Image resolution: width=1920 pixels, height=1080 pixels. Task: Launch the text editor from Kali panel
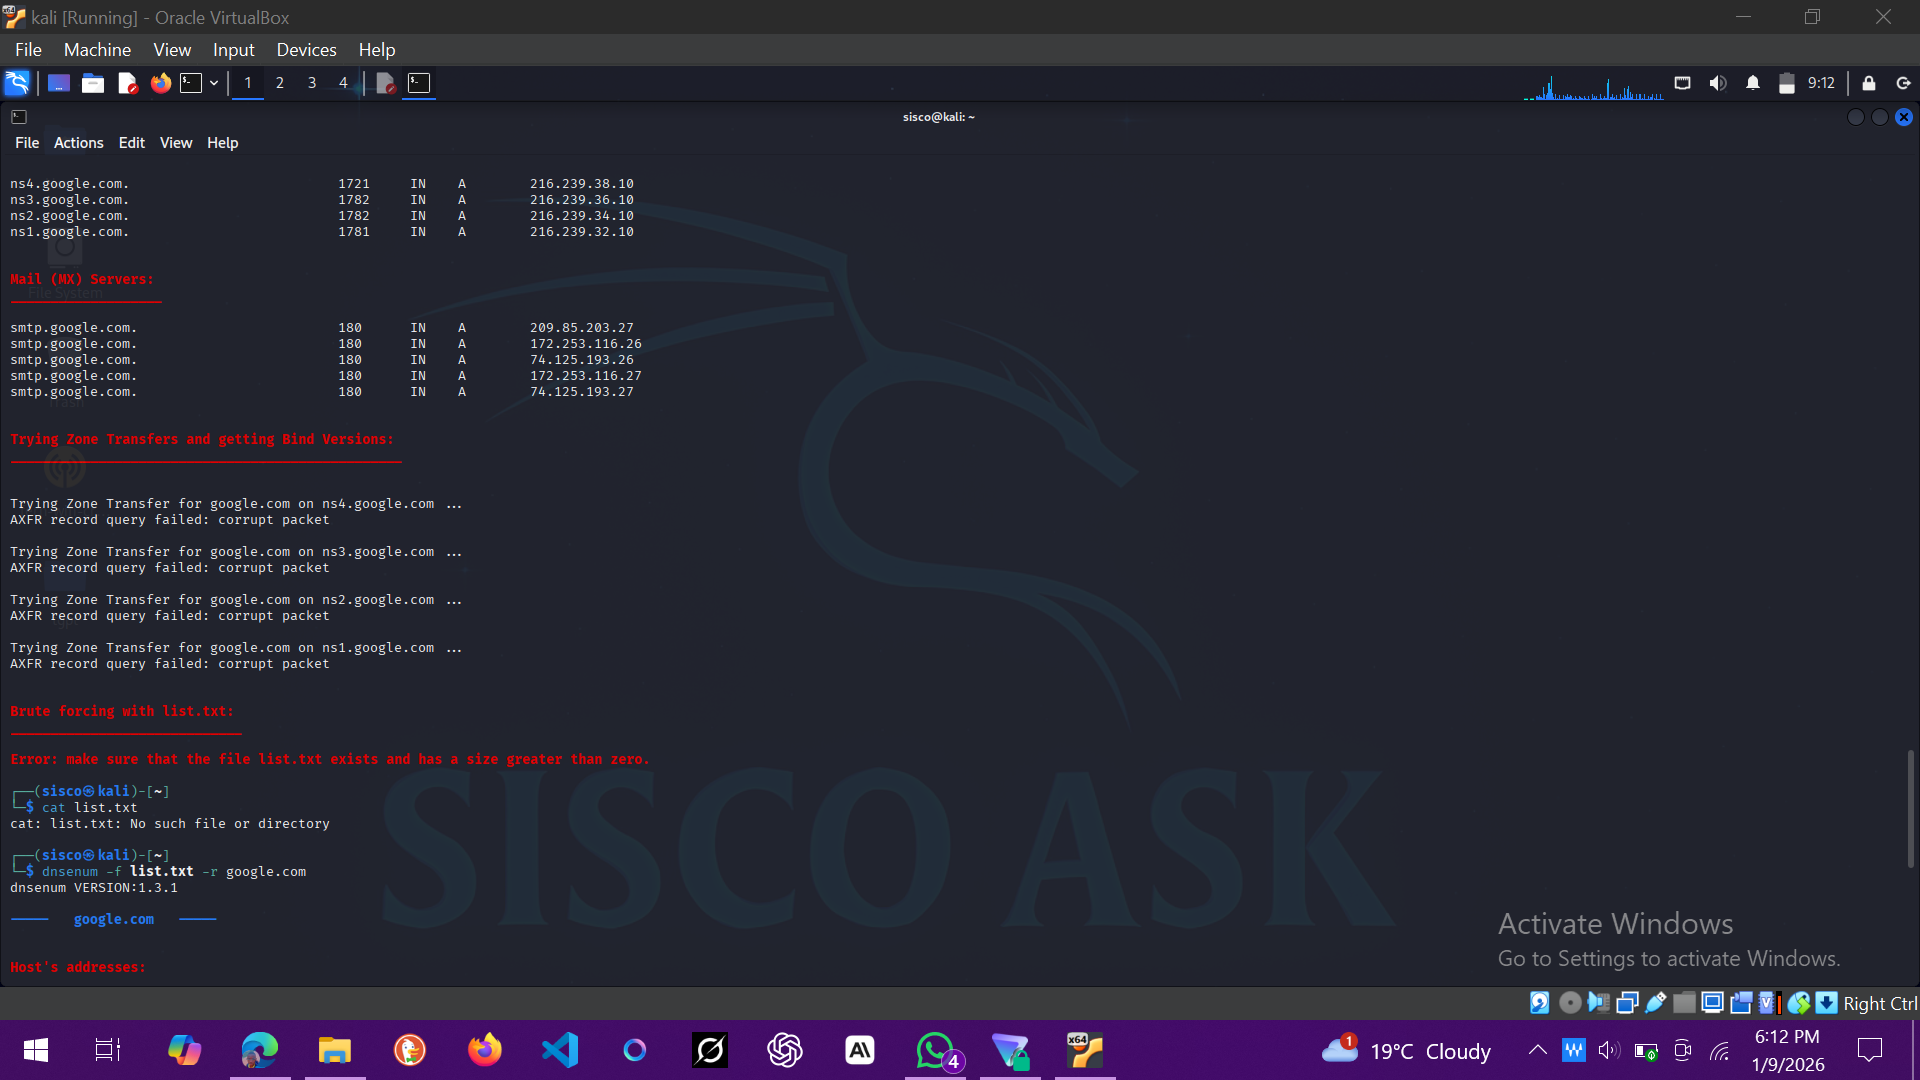(x=127, y=83)
